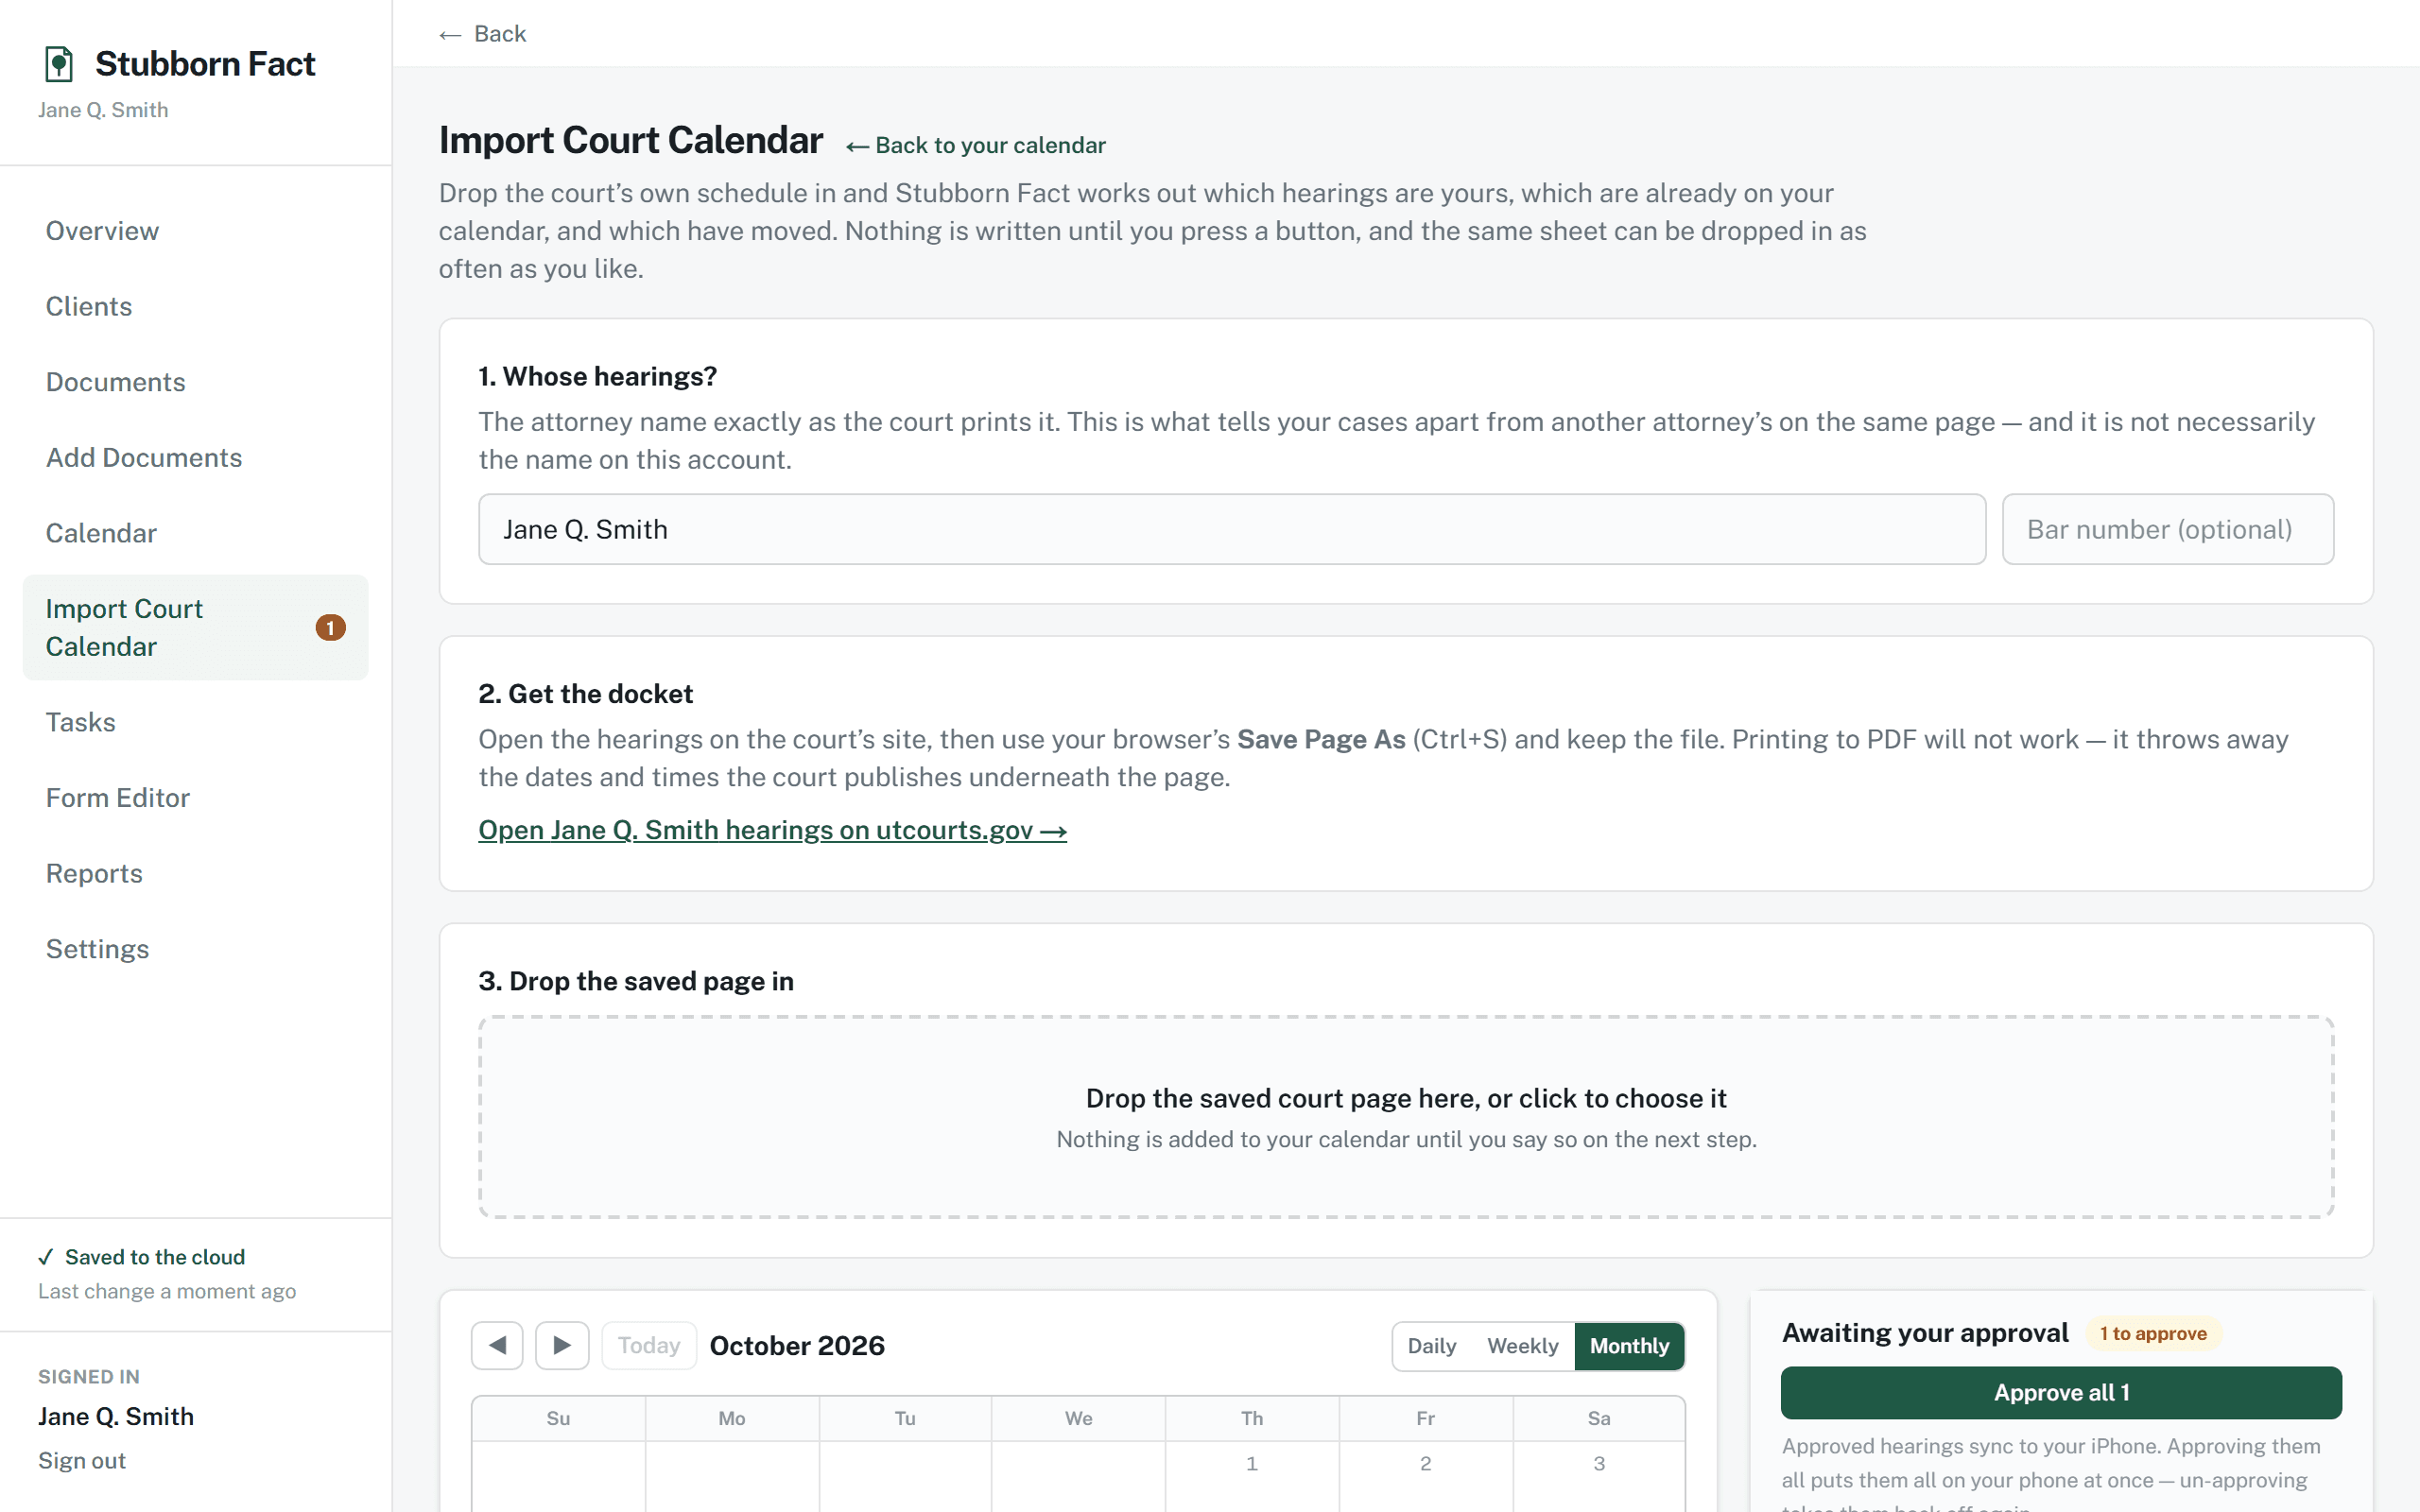Switch calendar to Daily view
This screenshot has height=1512, width=2420.
coord(1431,1346)
